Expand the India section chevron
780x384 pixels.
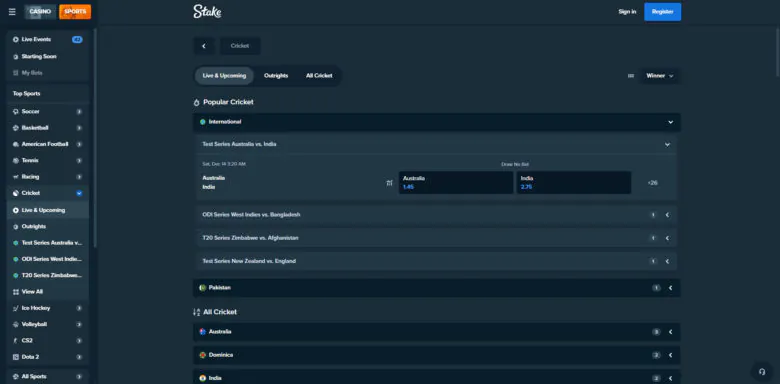point(671,379)
